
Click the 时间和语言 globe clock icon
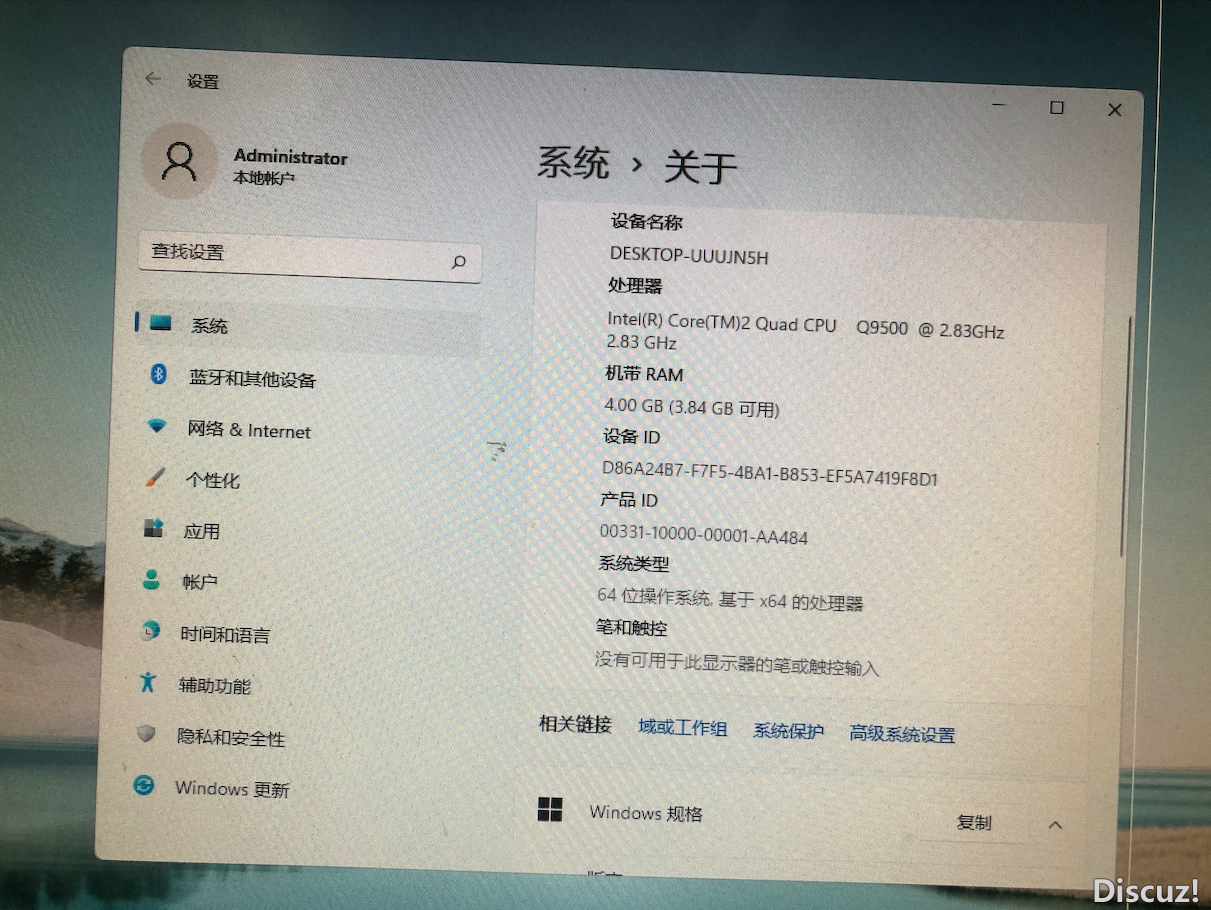[150, 631]
